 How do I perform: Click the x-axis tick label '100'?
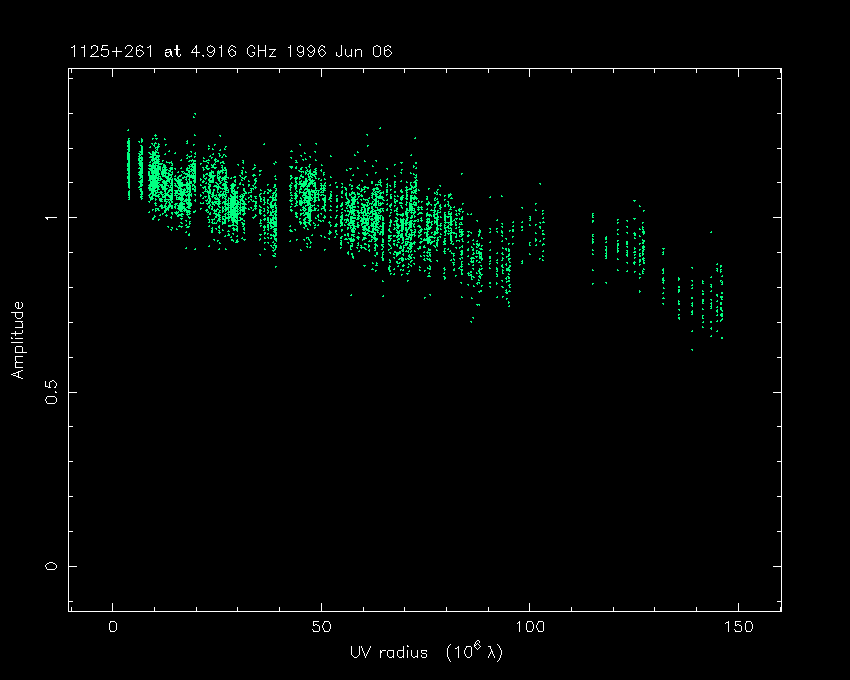coord(529,627)
